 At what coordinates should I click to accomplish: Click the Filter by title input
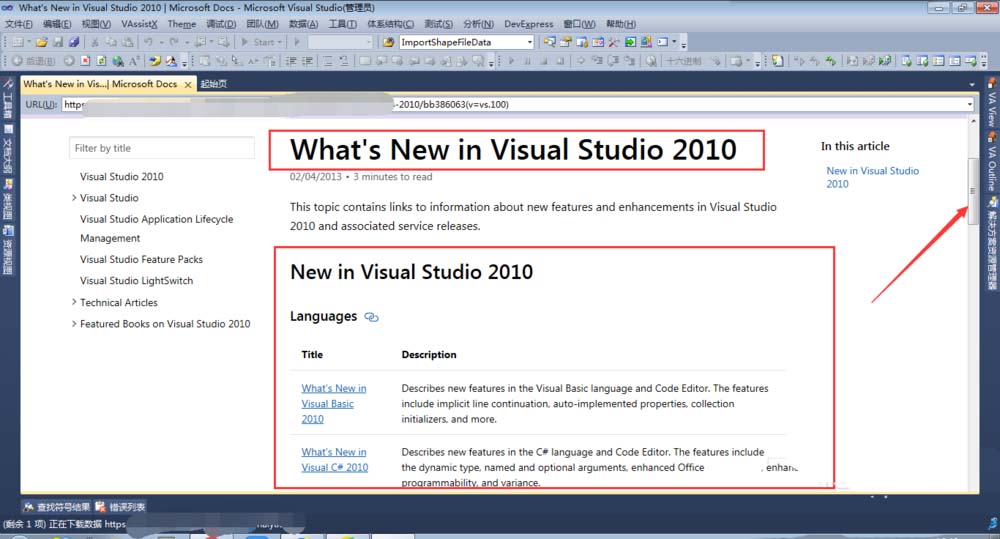(x=161, y=148)
